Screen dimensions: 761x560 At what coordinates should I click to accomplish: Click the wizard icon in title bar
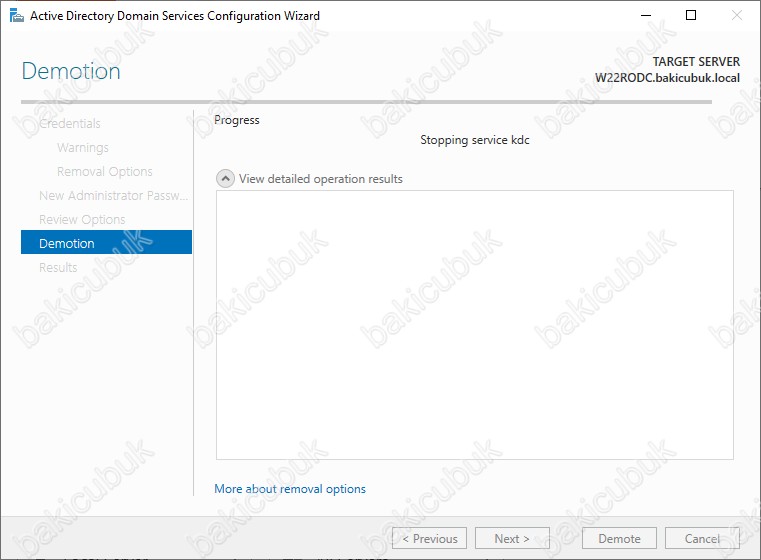16,16
